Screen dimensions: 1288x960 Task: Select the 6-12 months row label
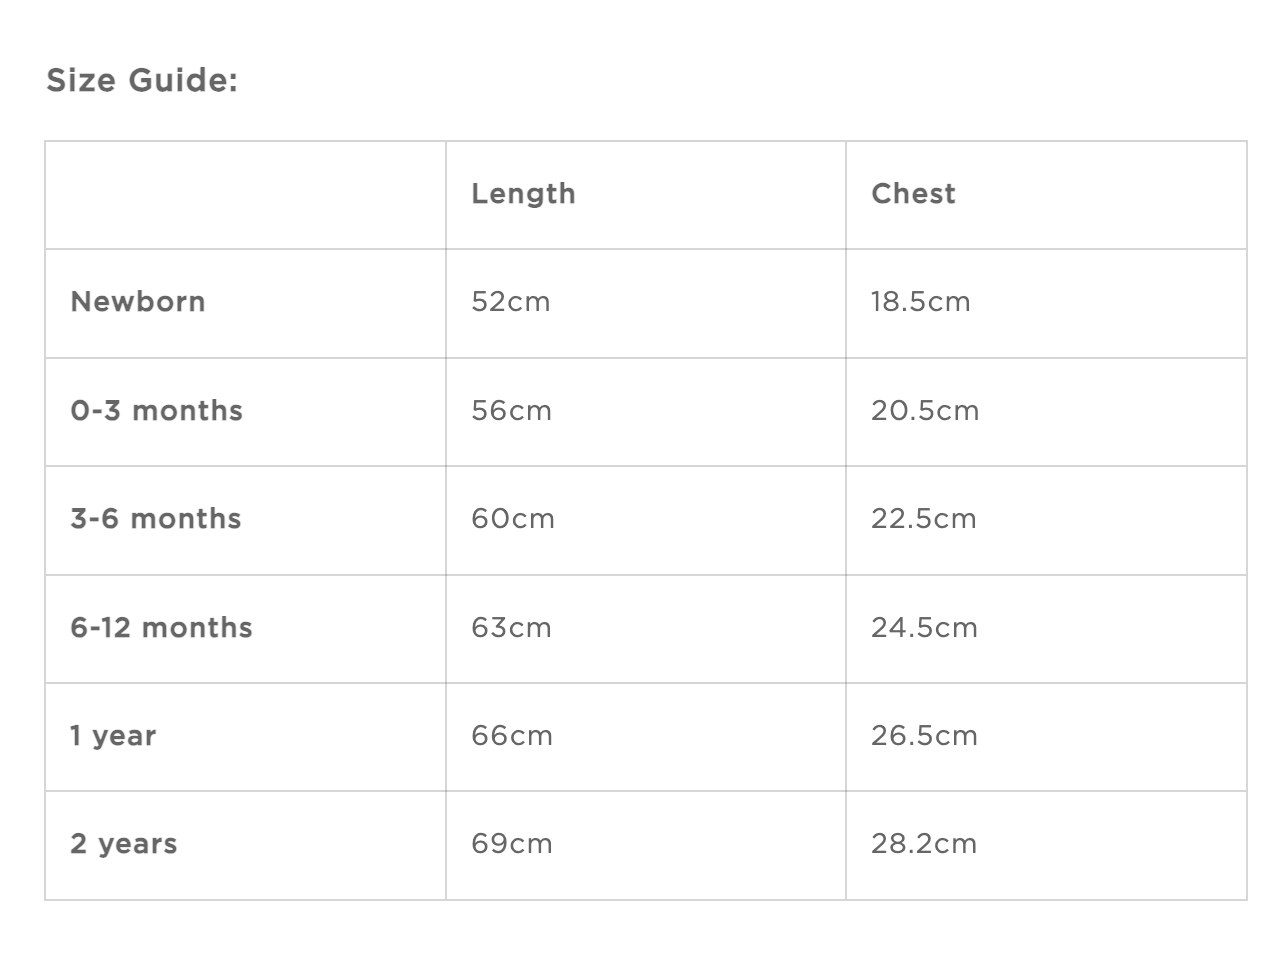point(161,628)
